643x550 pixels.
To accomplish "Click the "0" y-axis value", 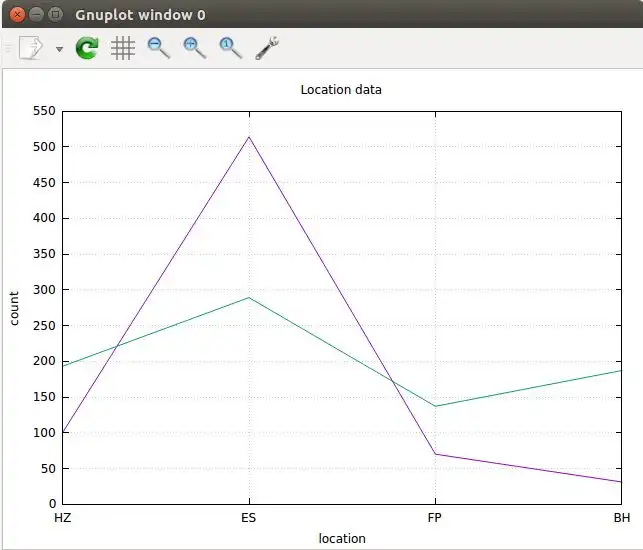I will (52, 504).
